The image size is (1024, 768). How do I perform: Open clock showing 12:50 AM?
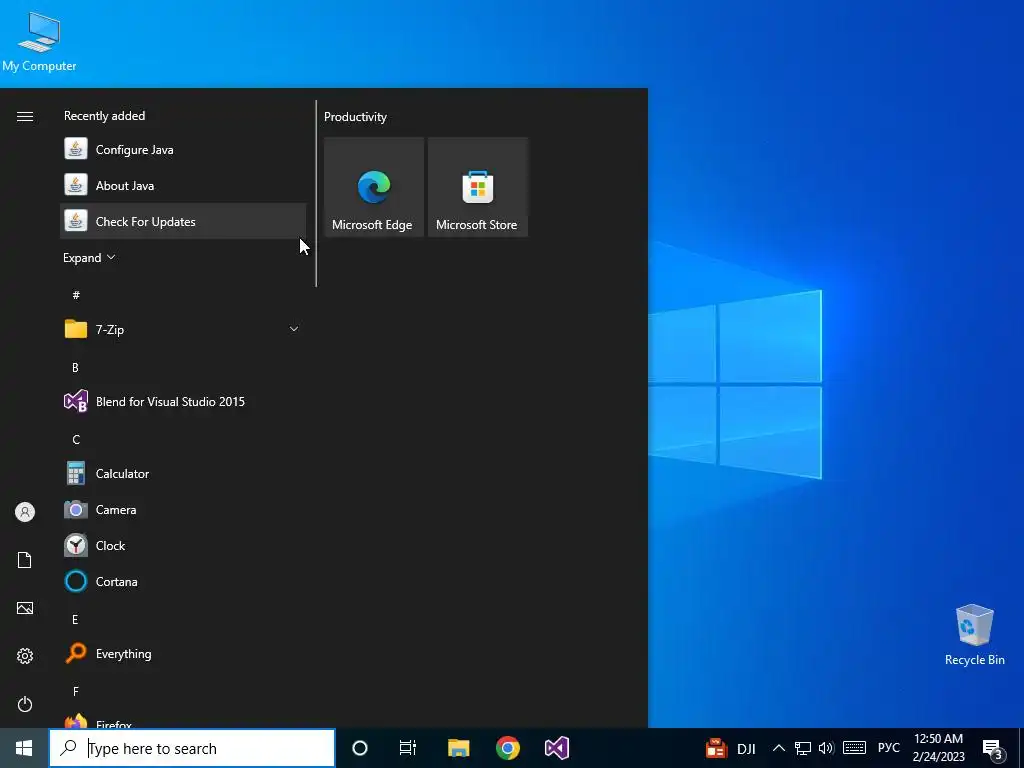[938, 748]
